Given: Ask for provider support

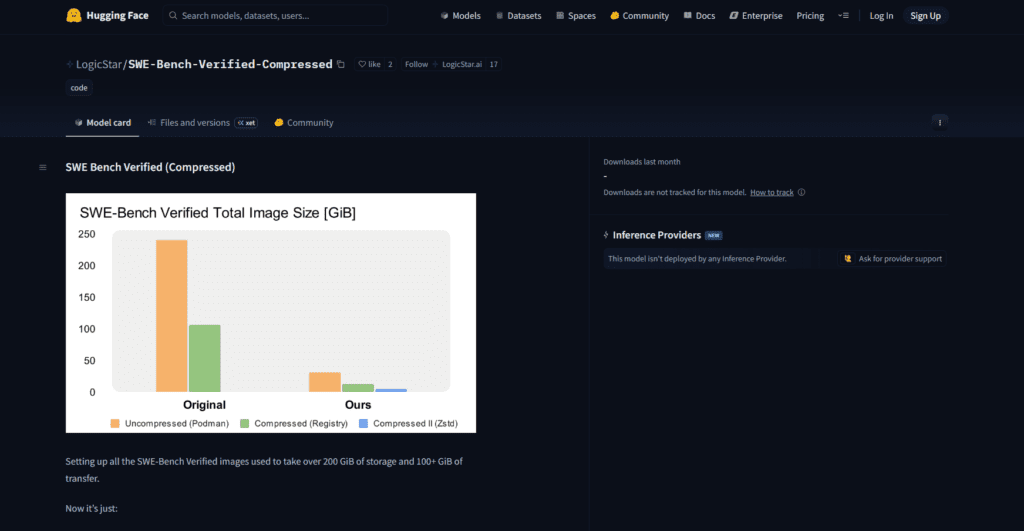Looking at the screenshot, I should 893,259.
